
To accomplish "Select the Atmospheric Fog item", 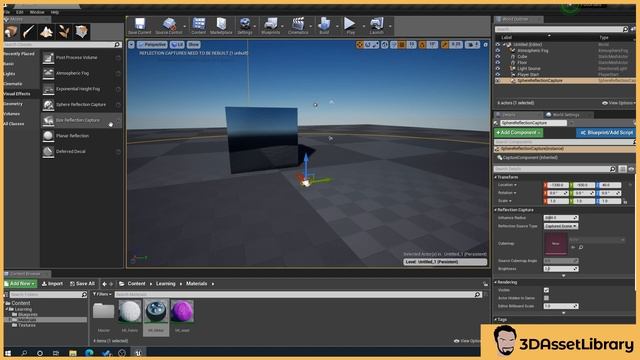I will [x=82, y=73].
